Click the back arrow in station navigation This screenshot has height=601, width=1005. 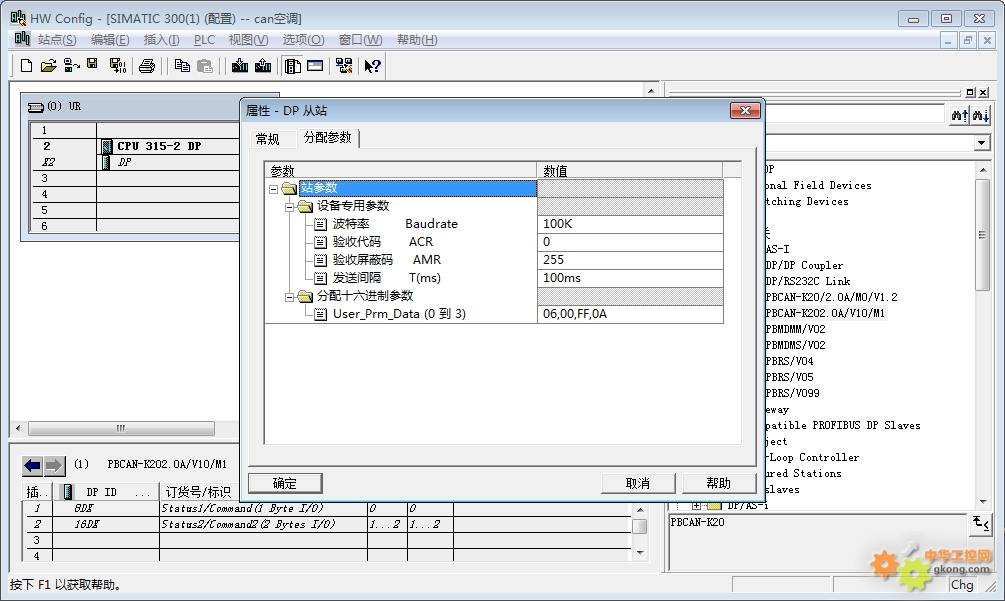(32, 465)
